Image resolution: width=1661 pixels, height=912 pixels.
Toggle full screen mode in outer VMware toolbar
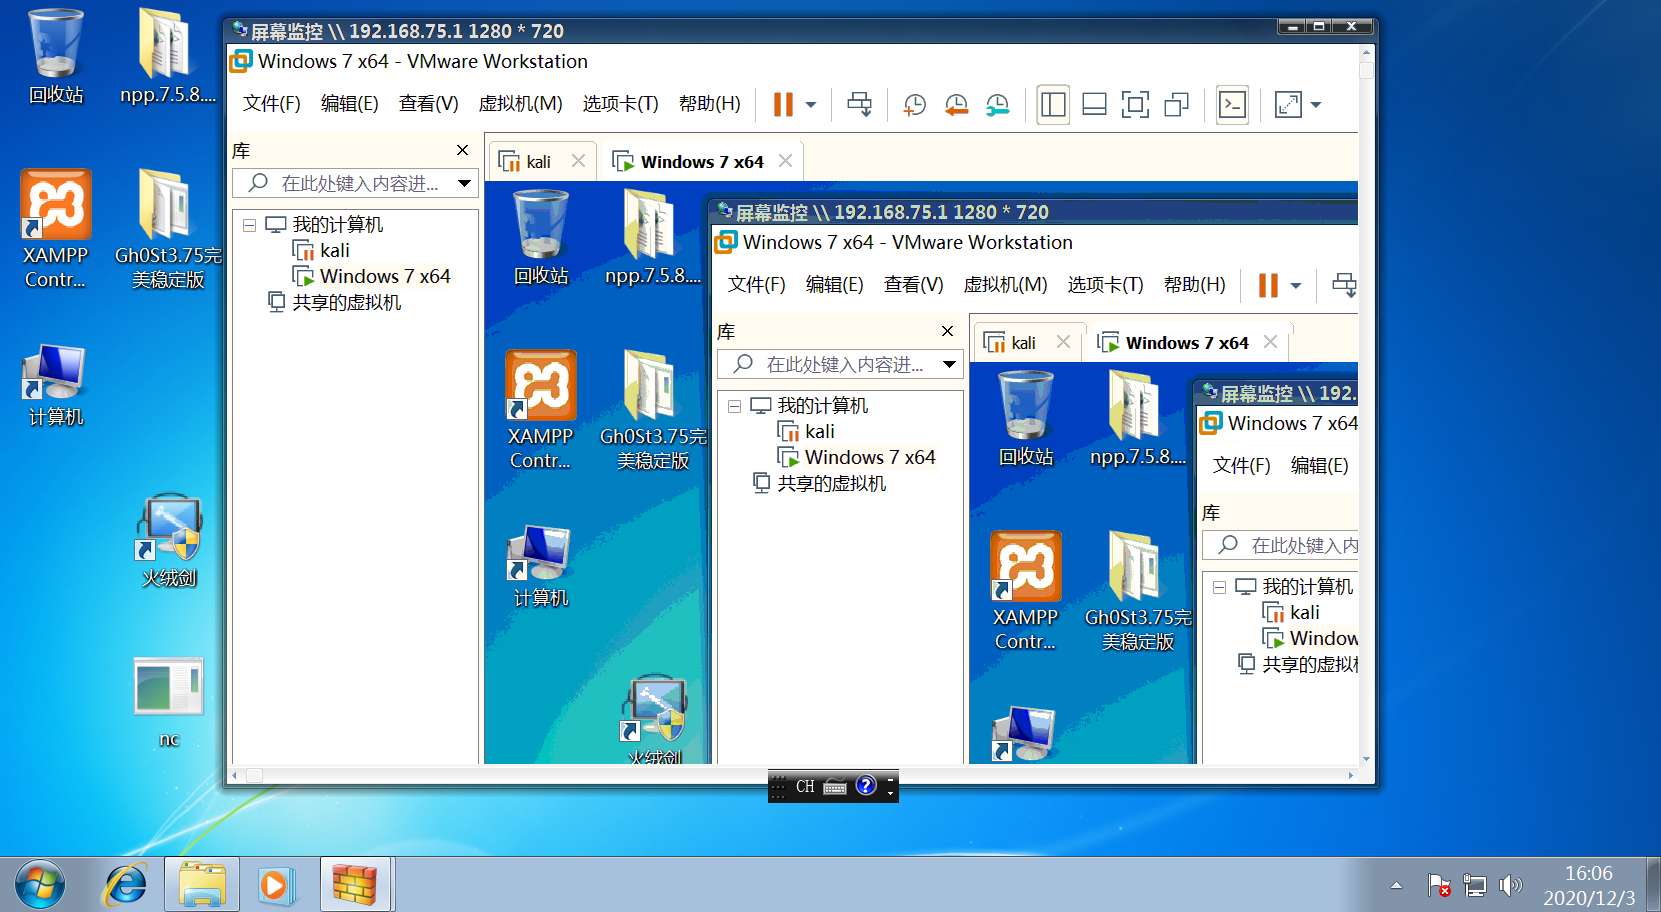(x=1135, y=104)
